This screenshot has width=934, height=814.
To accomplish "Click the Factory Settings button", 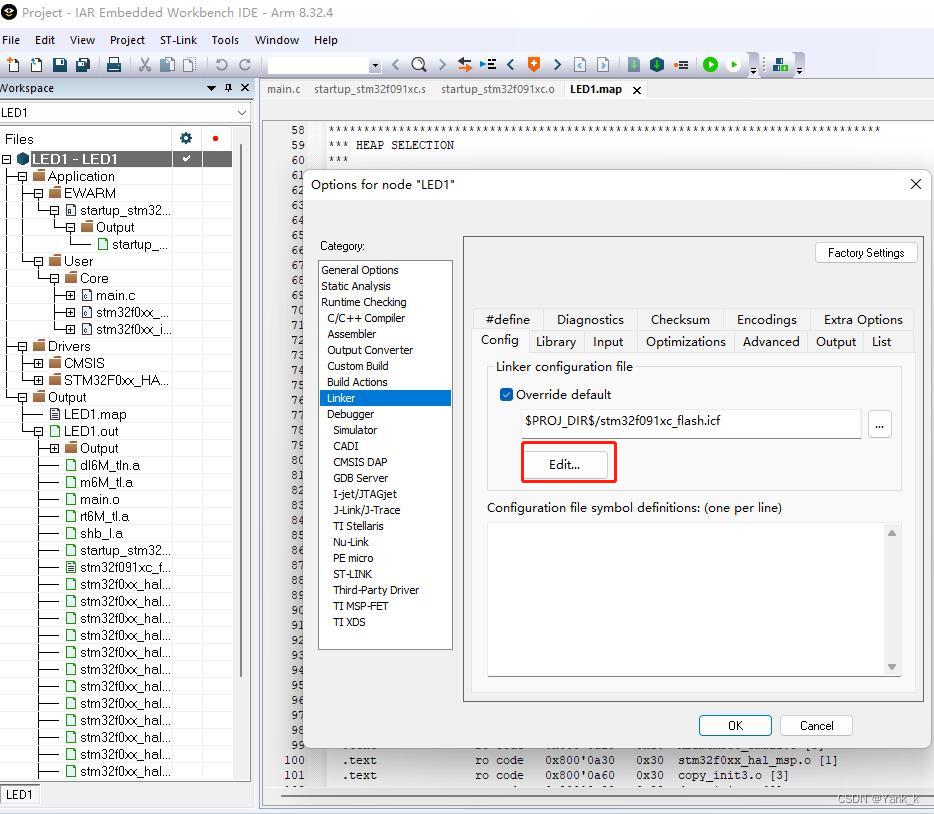I will [865, 252].
